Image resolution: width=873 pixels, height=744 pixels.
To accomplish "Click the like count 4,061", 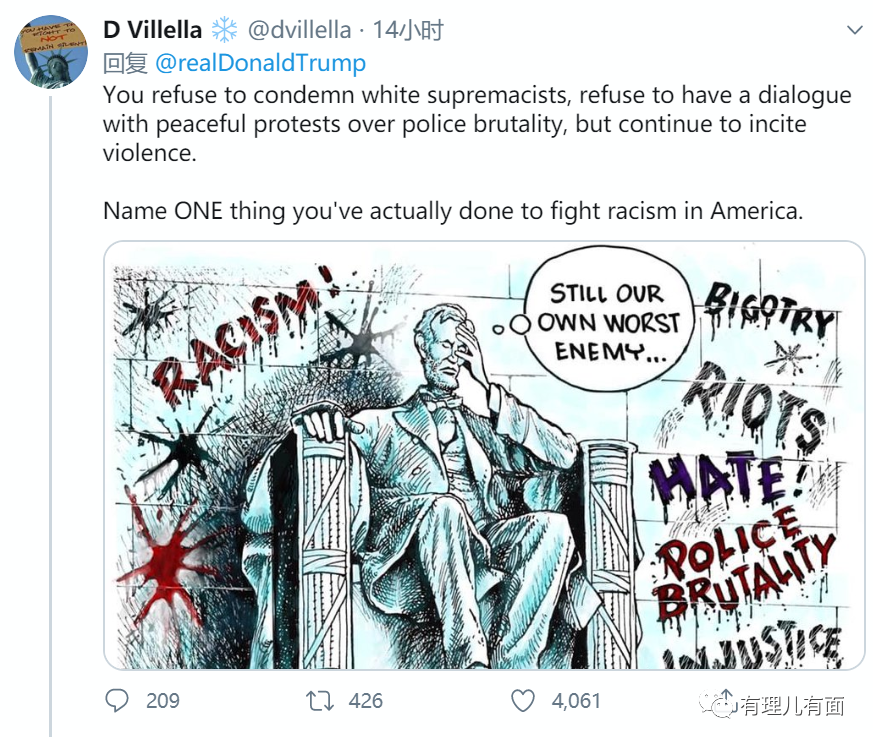I will click(x=576, y=701).
